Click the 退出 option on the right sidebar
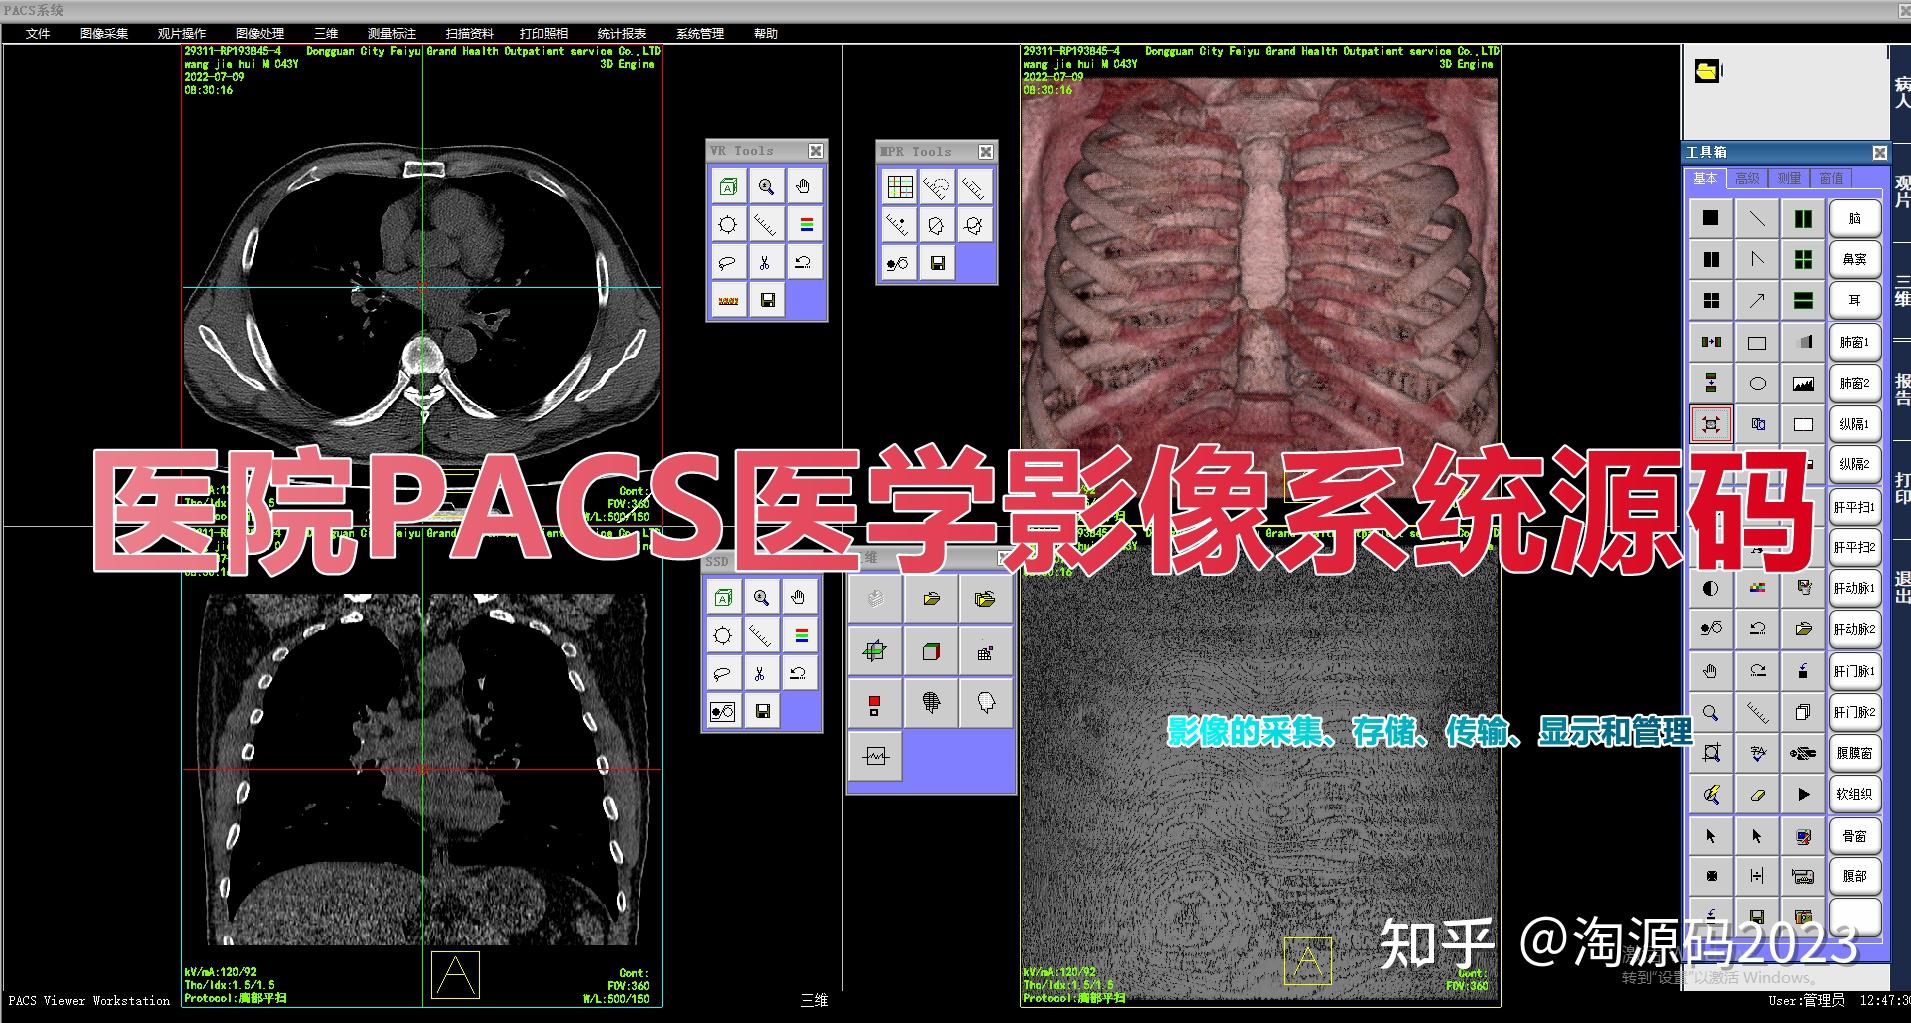Screen dimensions: 1911x1023 click(1899, 586)
